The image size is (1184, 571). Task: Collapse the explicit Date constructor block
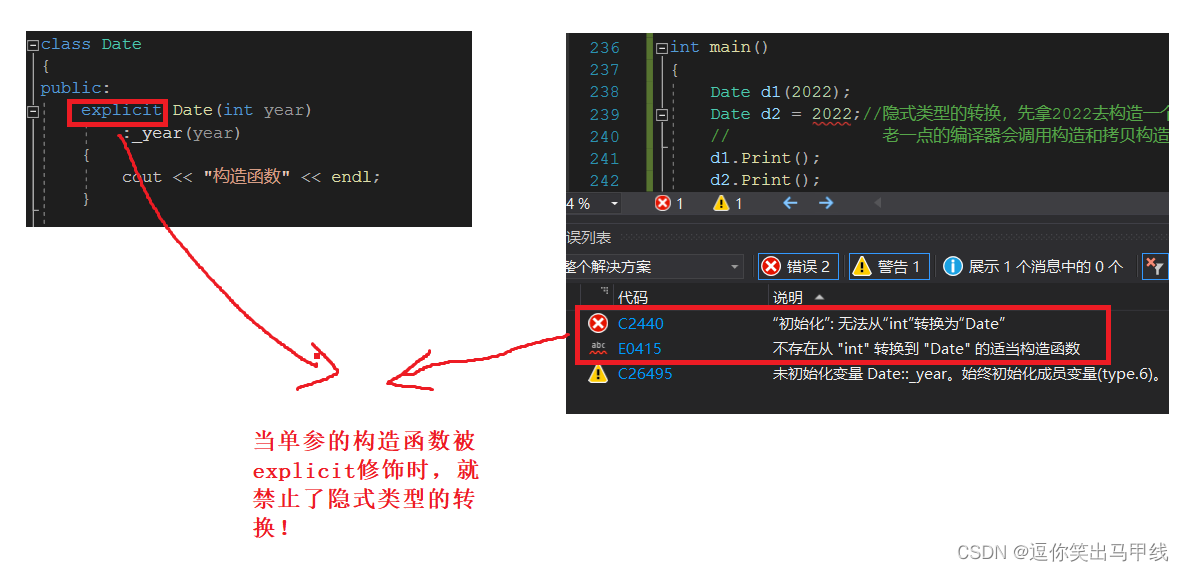[x=32, y=111]
